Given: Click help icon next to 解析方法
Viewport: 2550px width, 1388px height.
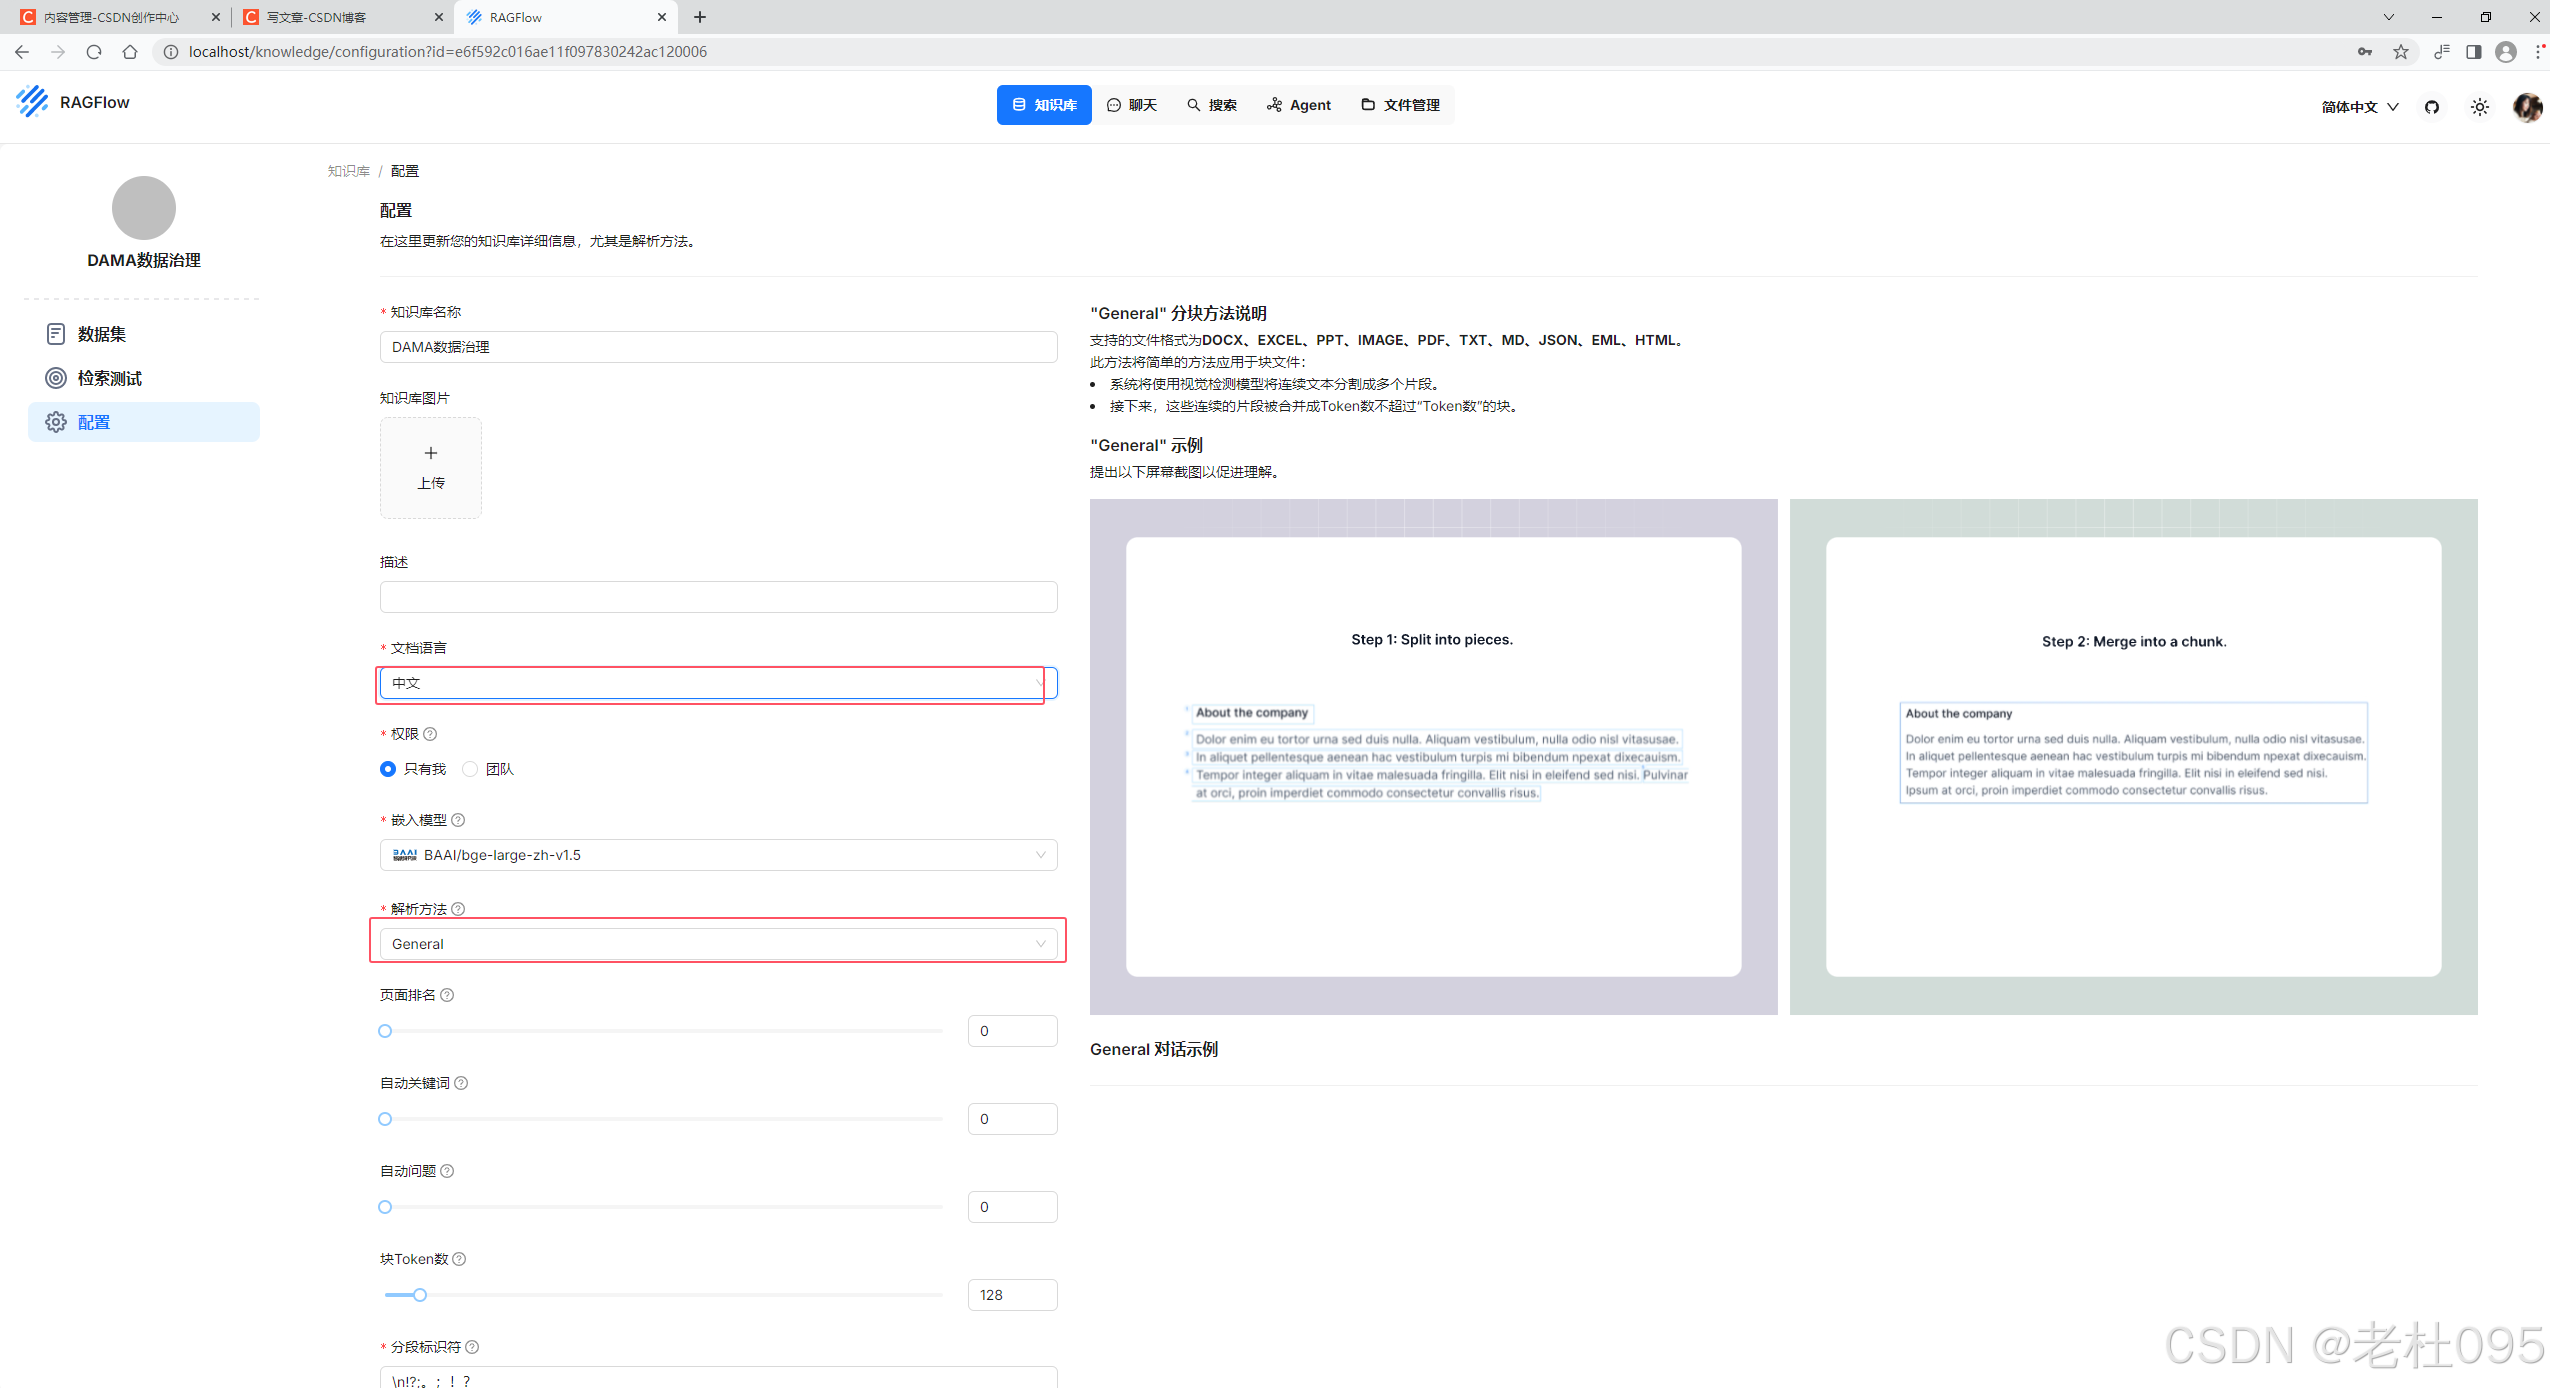Looking at the screenshot, I should coord(458,909).
